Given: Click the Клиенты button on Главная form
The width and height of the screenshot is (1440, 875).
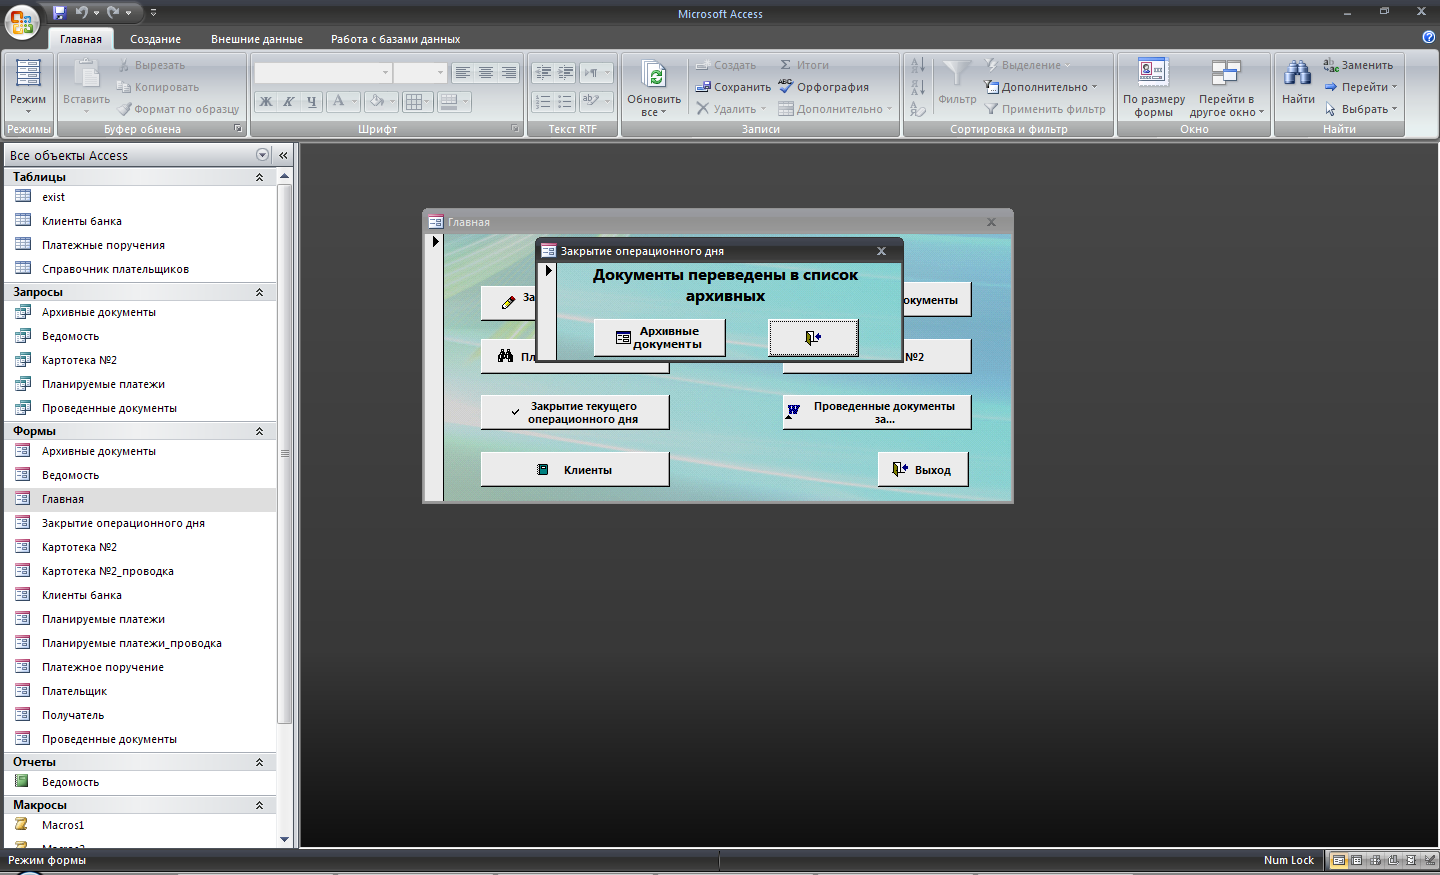Looking at the screenshot, I should [575, 469].
